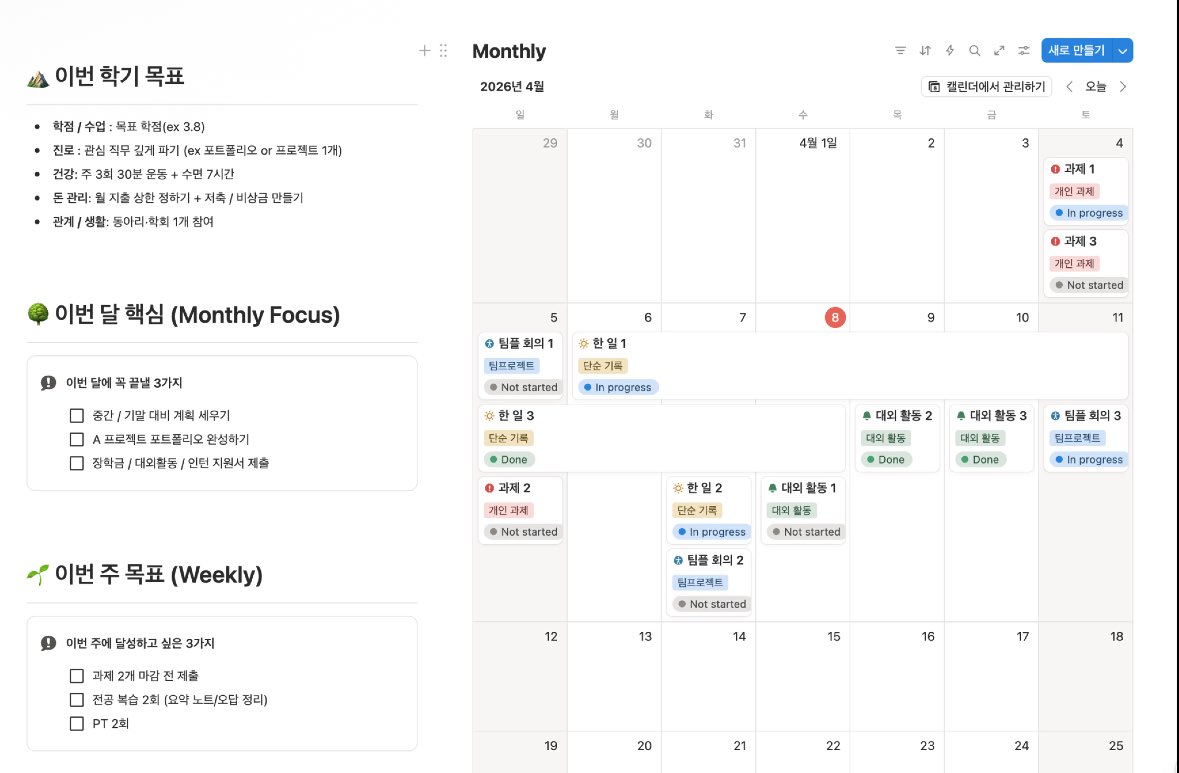Click the mountain emoji beside 이번 학기 목표

click(38, 77)
